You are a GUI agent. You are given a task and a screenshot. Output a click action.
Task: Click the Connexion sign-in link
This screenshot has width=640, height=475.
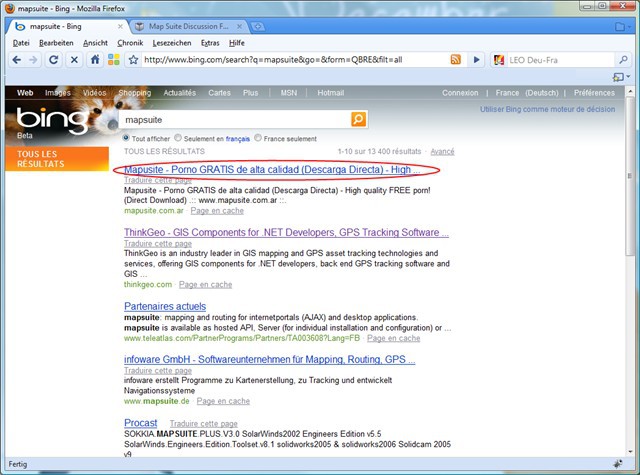[x=460, y=93]
